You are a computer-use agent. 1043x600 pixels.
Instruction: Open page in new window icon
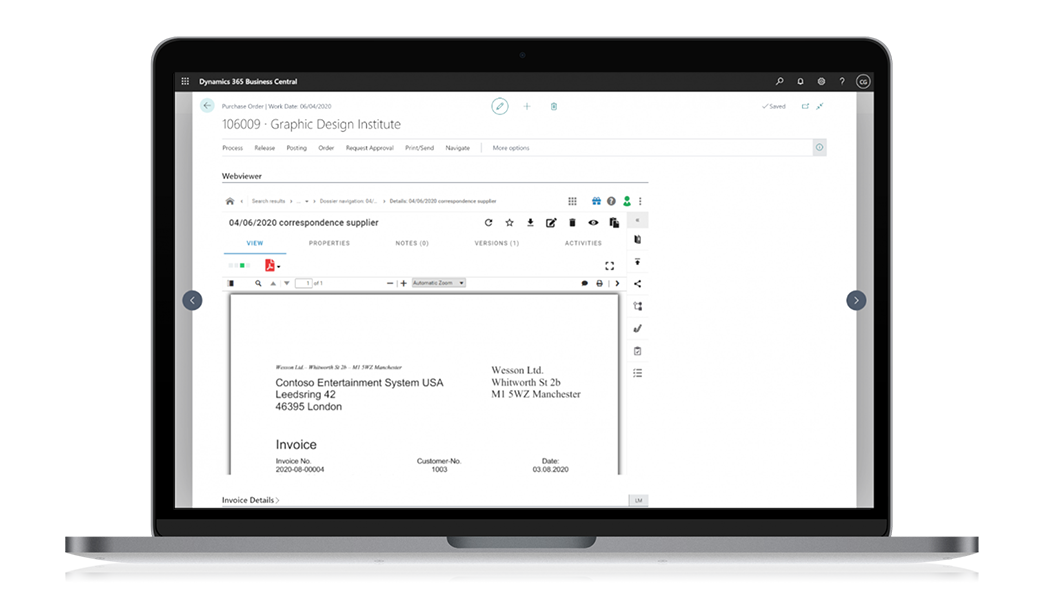click(x=805, y=106)
